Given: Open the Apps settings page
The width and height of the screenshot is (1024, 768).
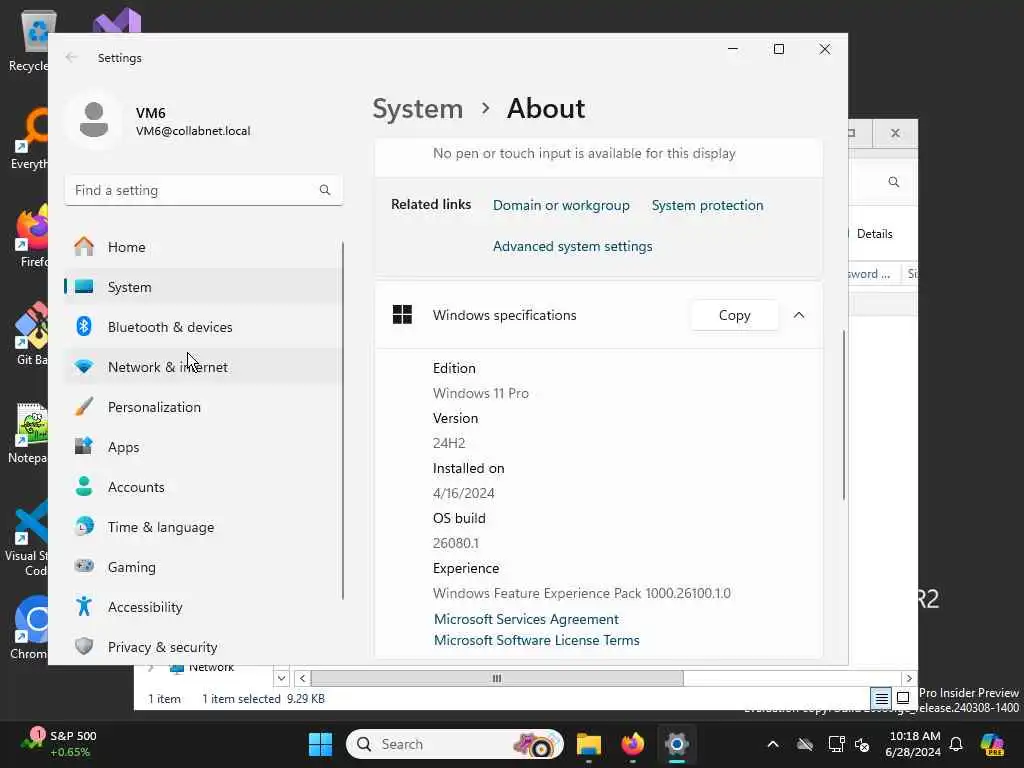Looking at the screenshot, I should [202, 447].
